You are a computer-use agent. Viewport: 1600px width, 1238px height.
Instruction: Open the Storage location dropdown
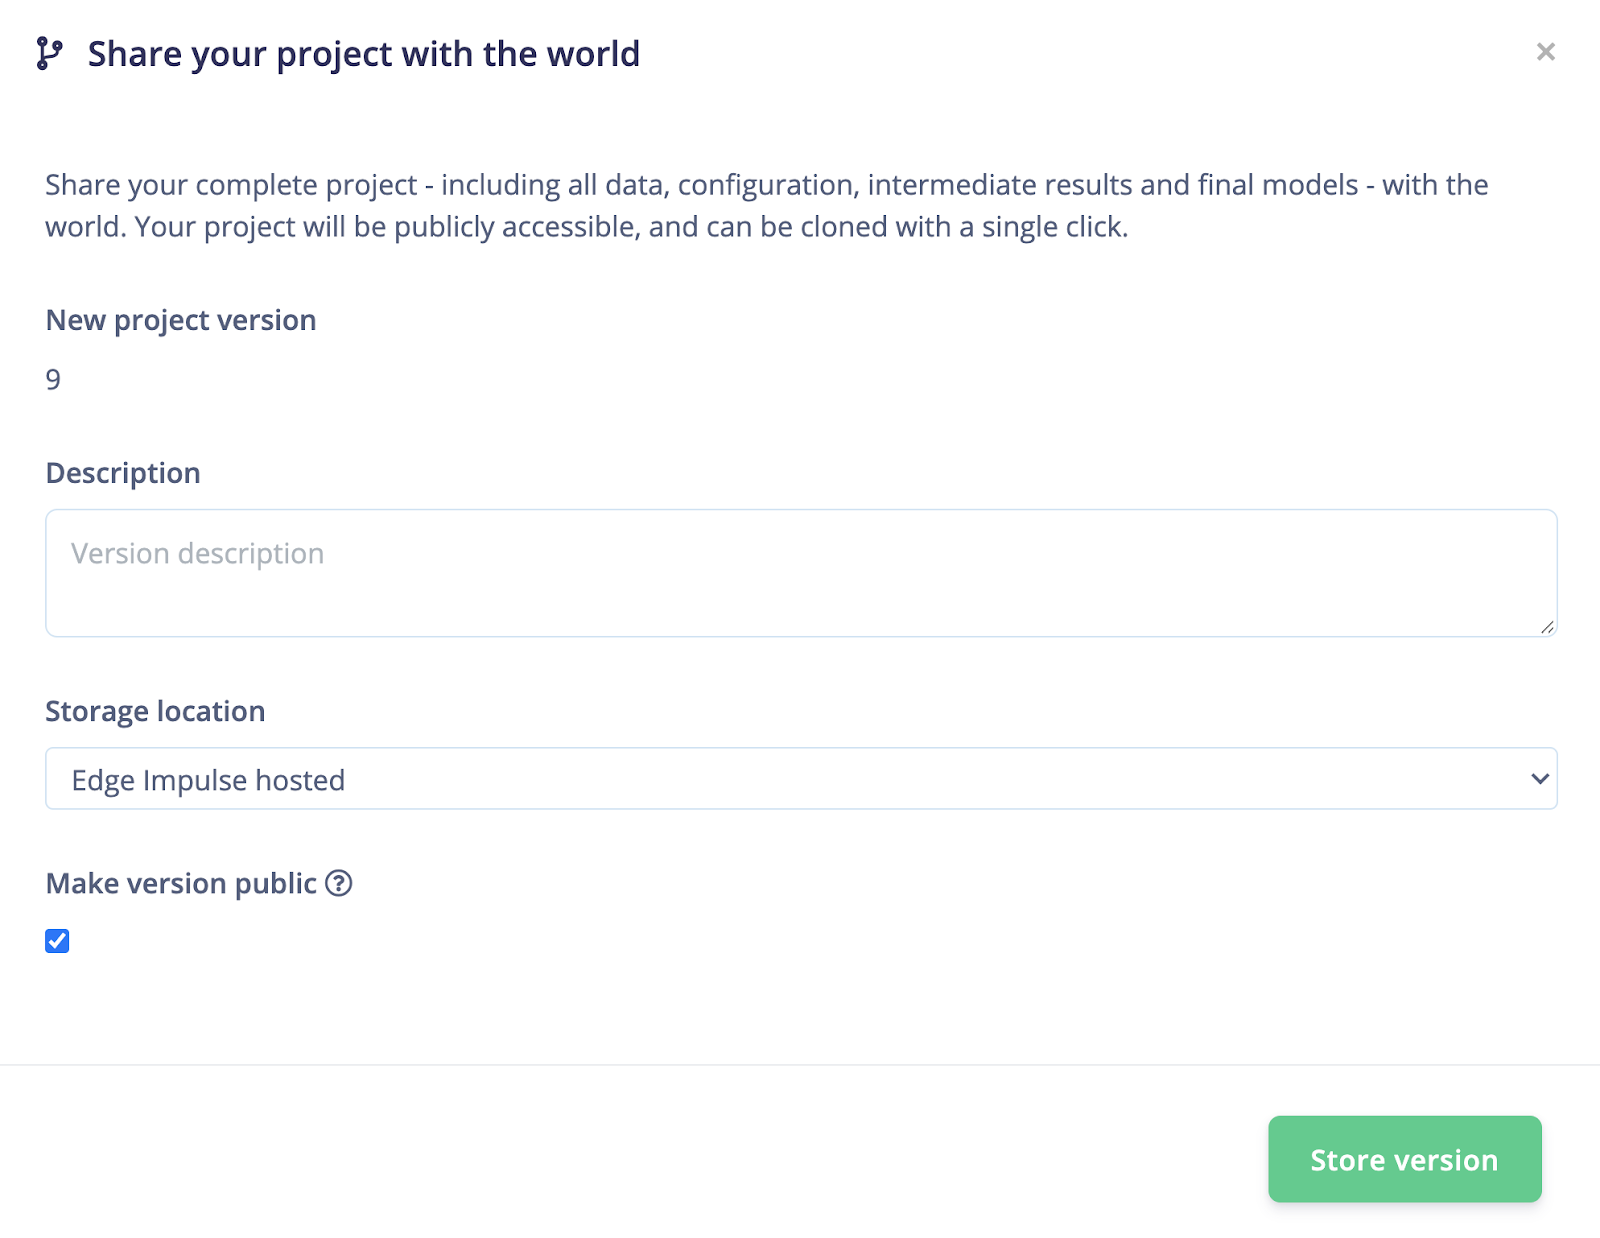(x=800, y=779)
